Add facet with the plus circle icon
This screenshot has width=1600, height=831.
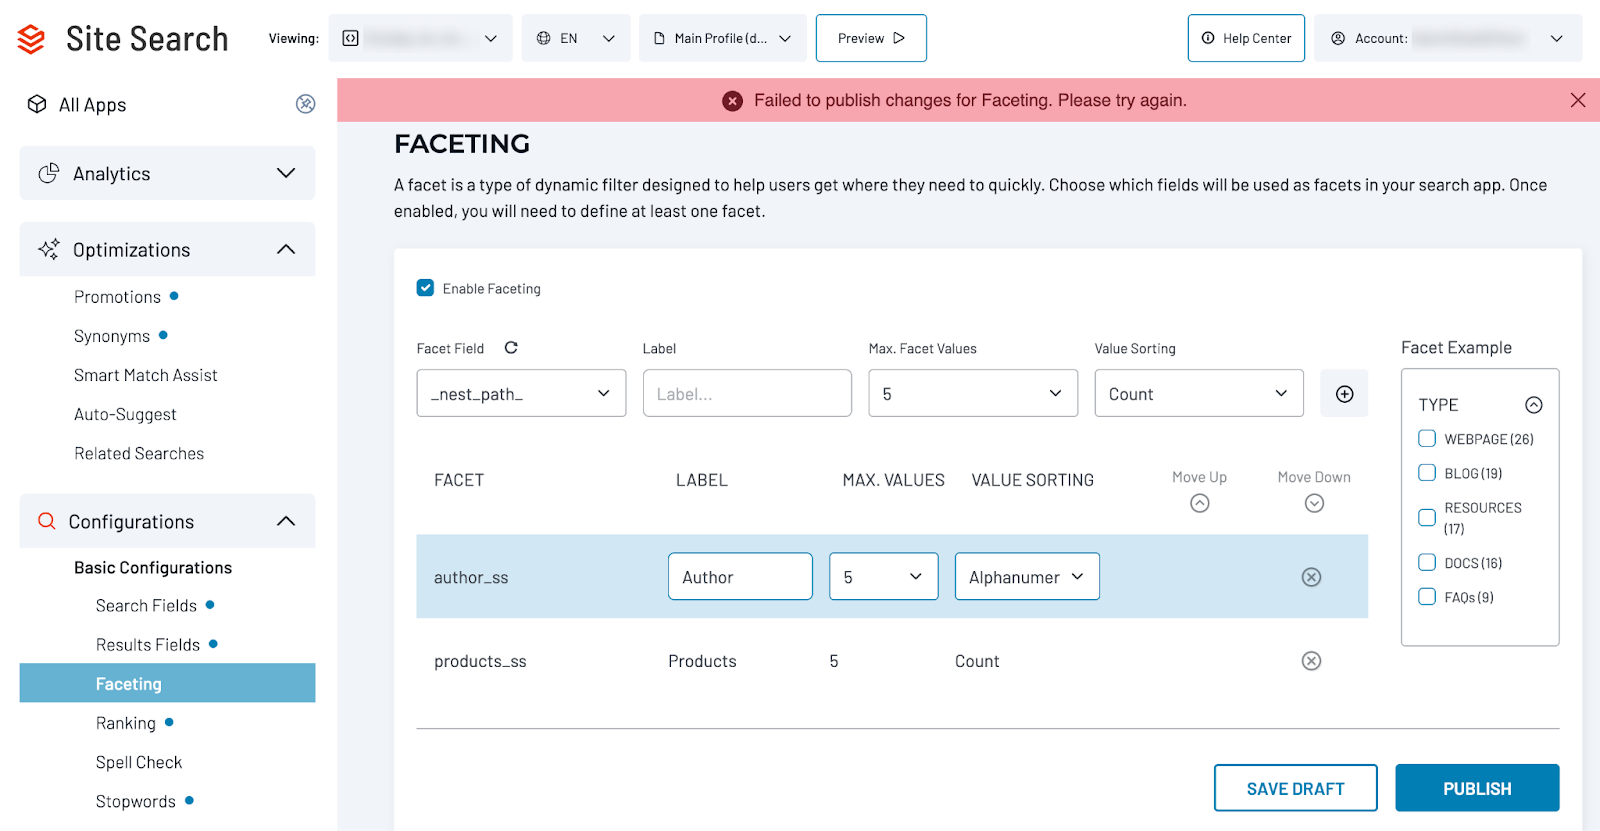(1344, 394)
